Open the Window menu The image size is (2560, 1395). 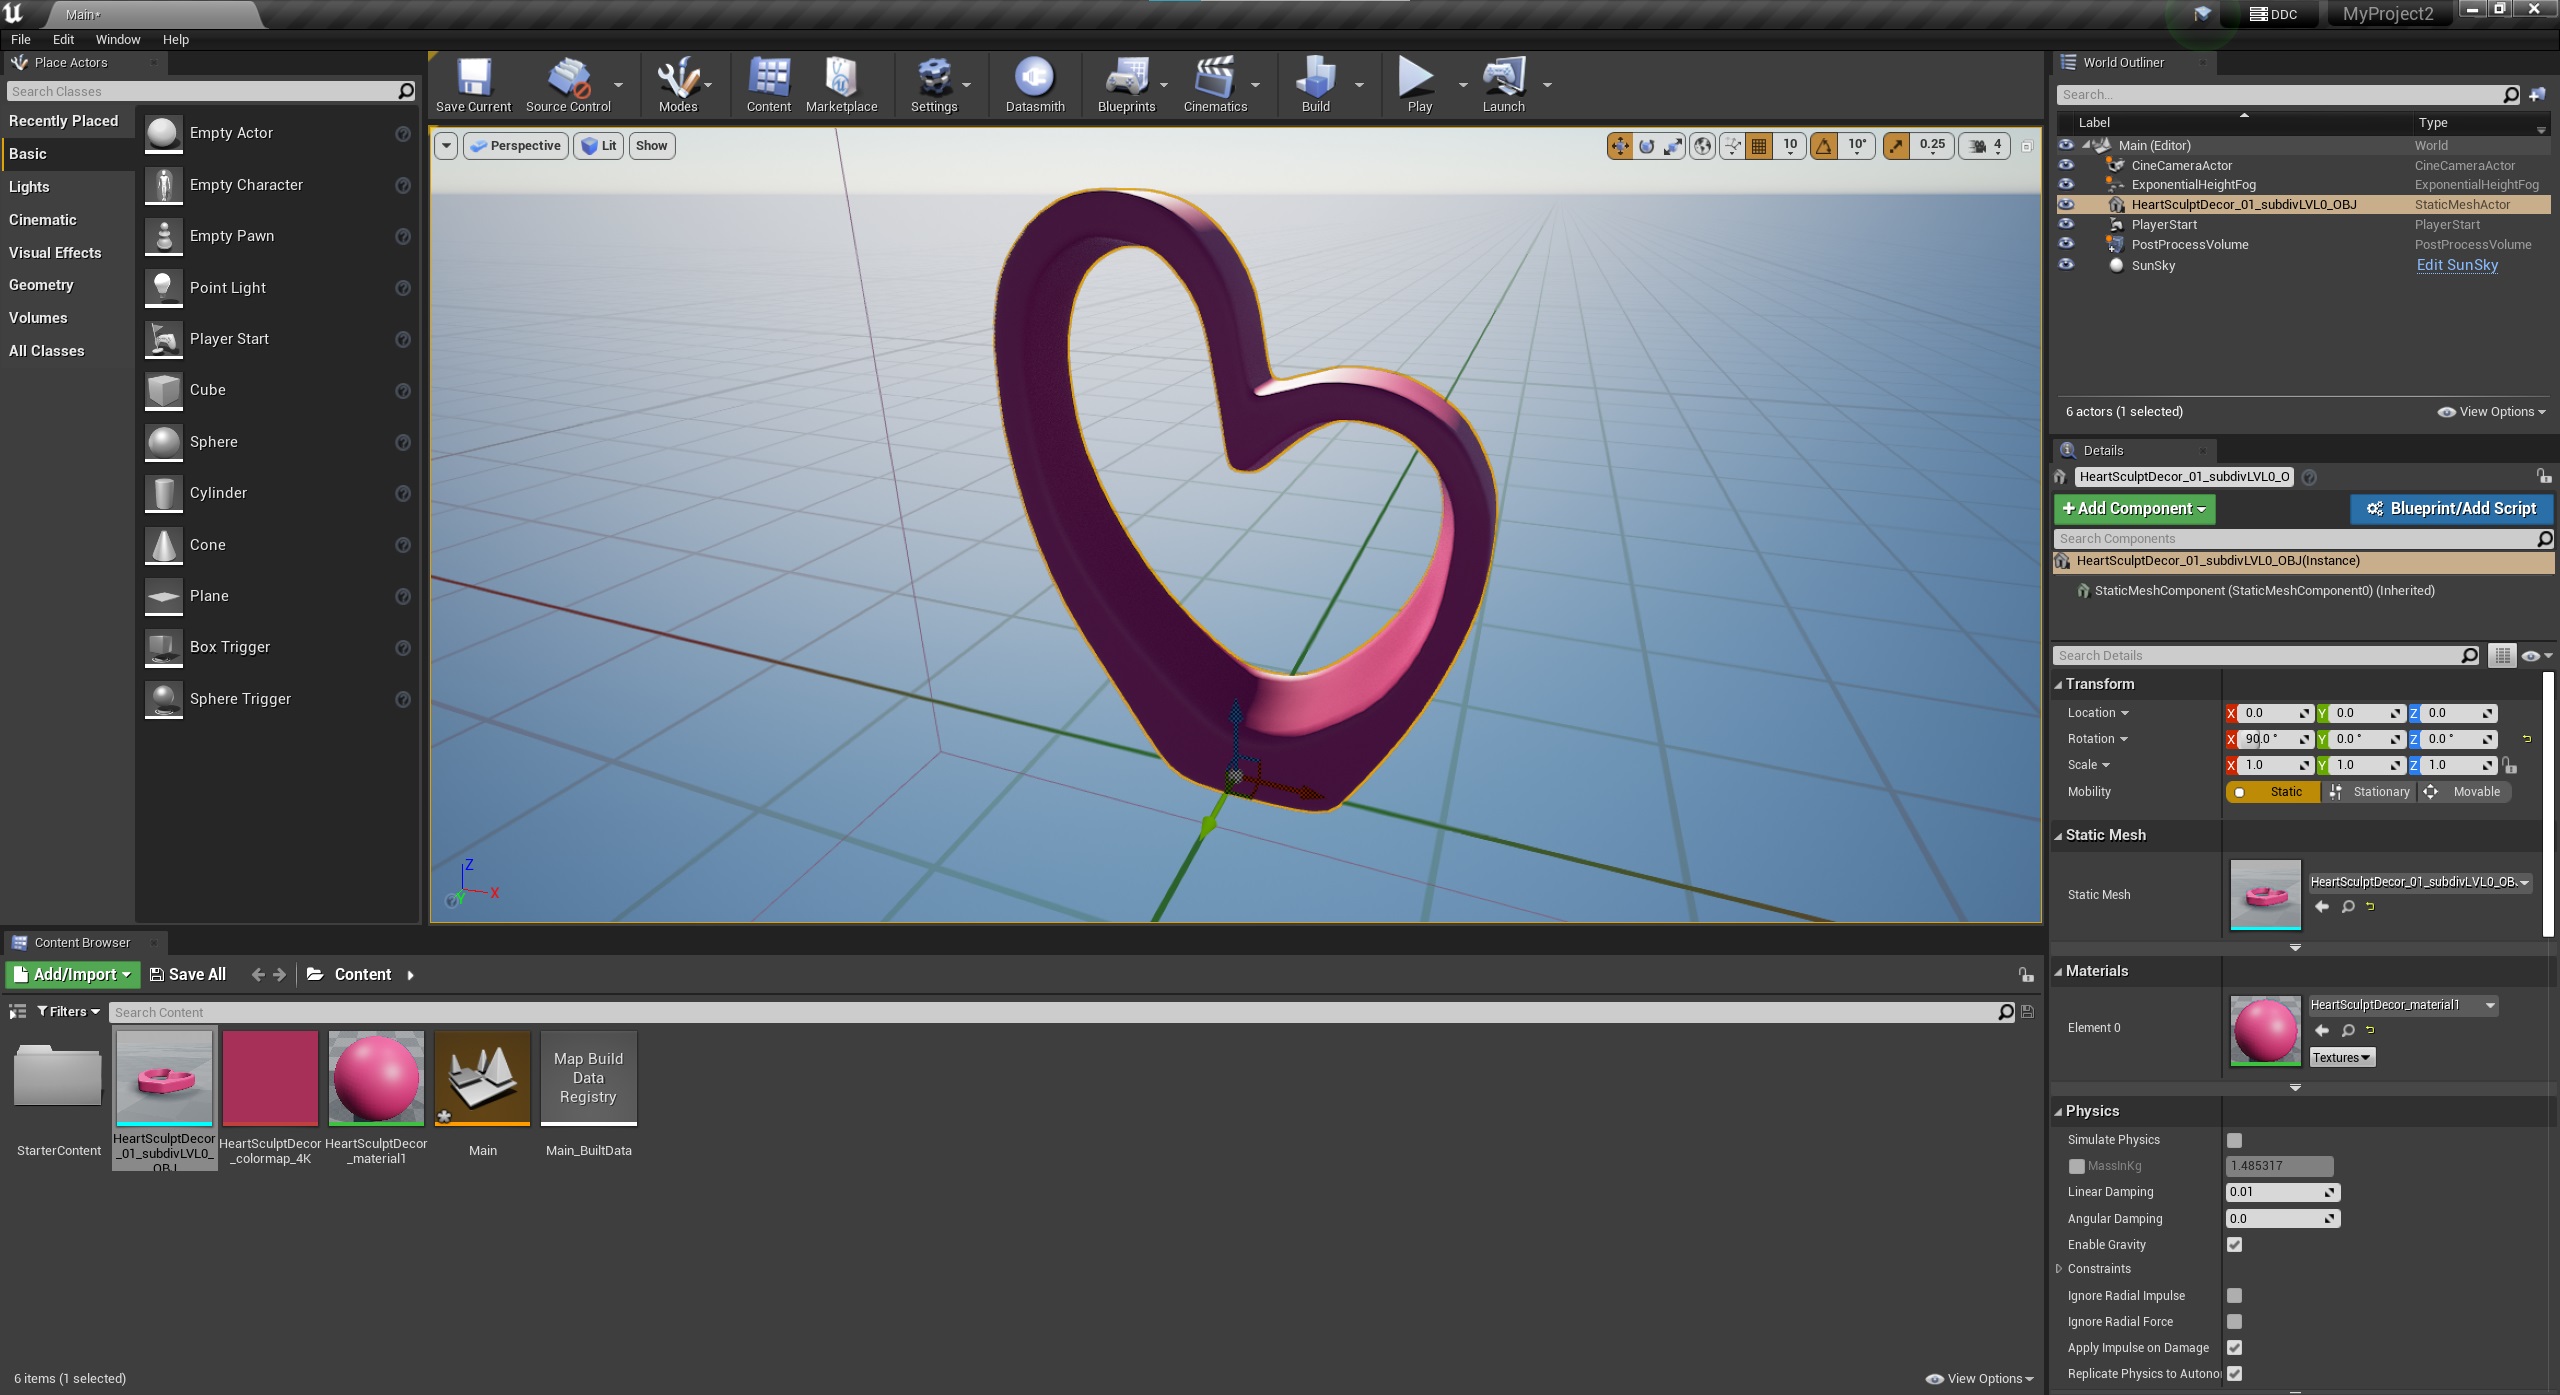pos(117,40)
